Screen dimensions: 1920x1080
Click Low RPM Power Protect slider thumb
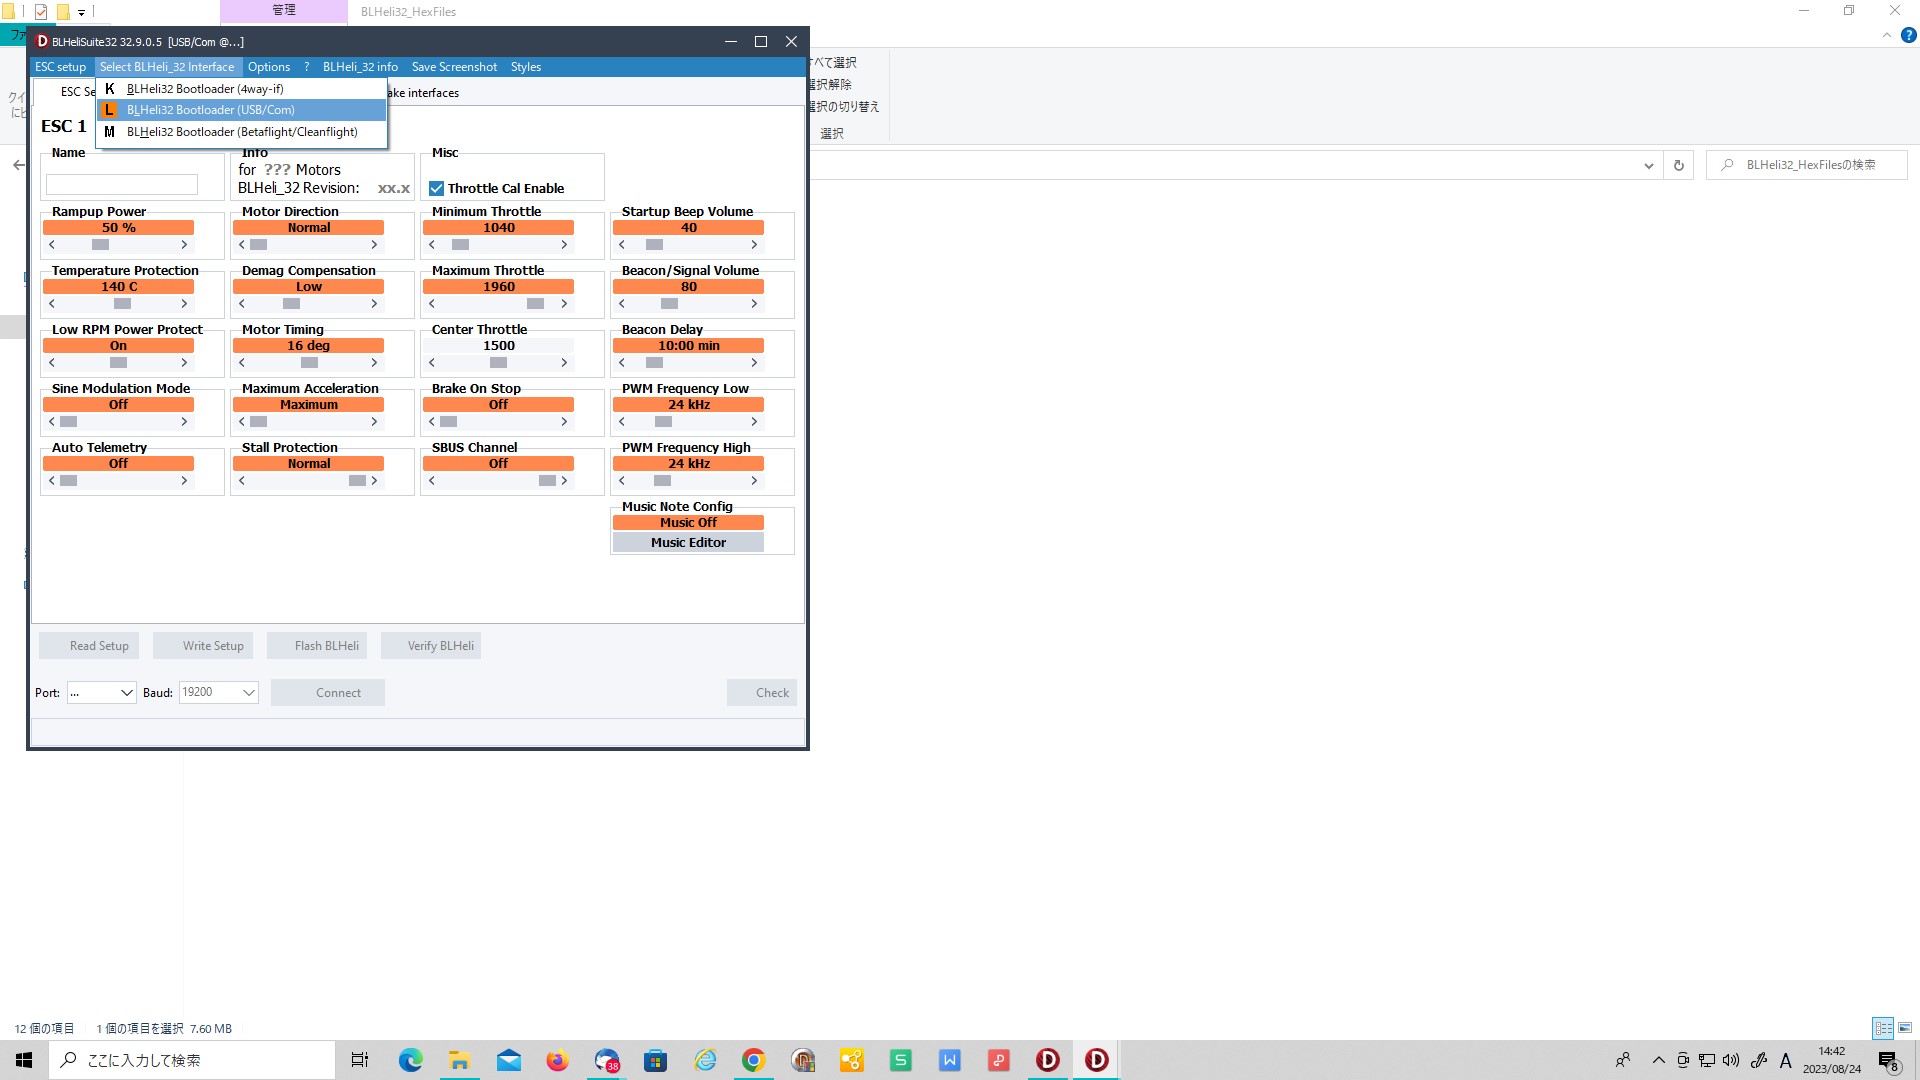click(119, 363)
